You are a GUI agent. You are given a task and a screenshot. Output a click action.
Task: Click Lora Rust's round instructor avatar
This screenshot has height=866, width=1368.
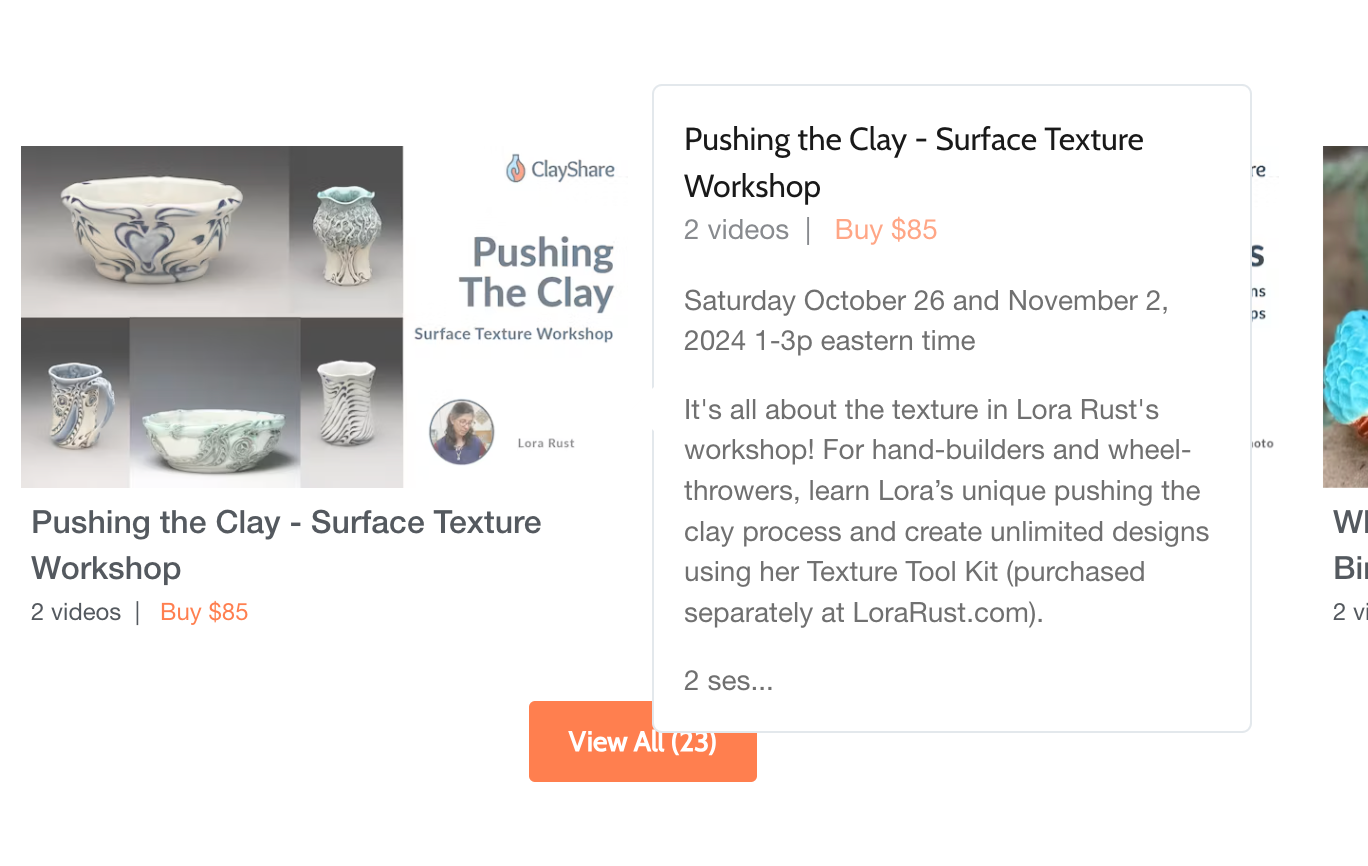pos(462,432)
